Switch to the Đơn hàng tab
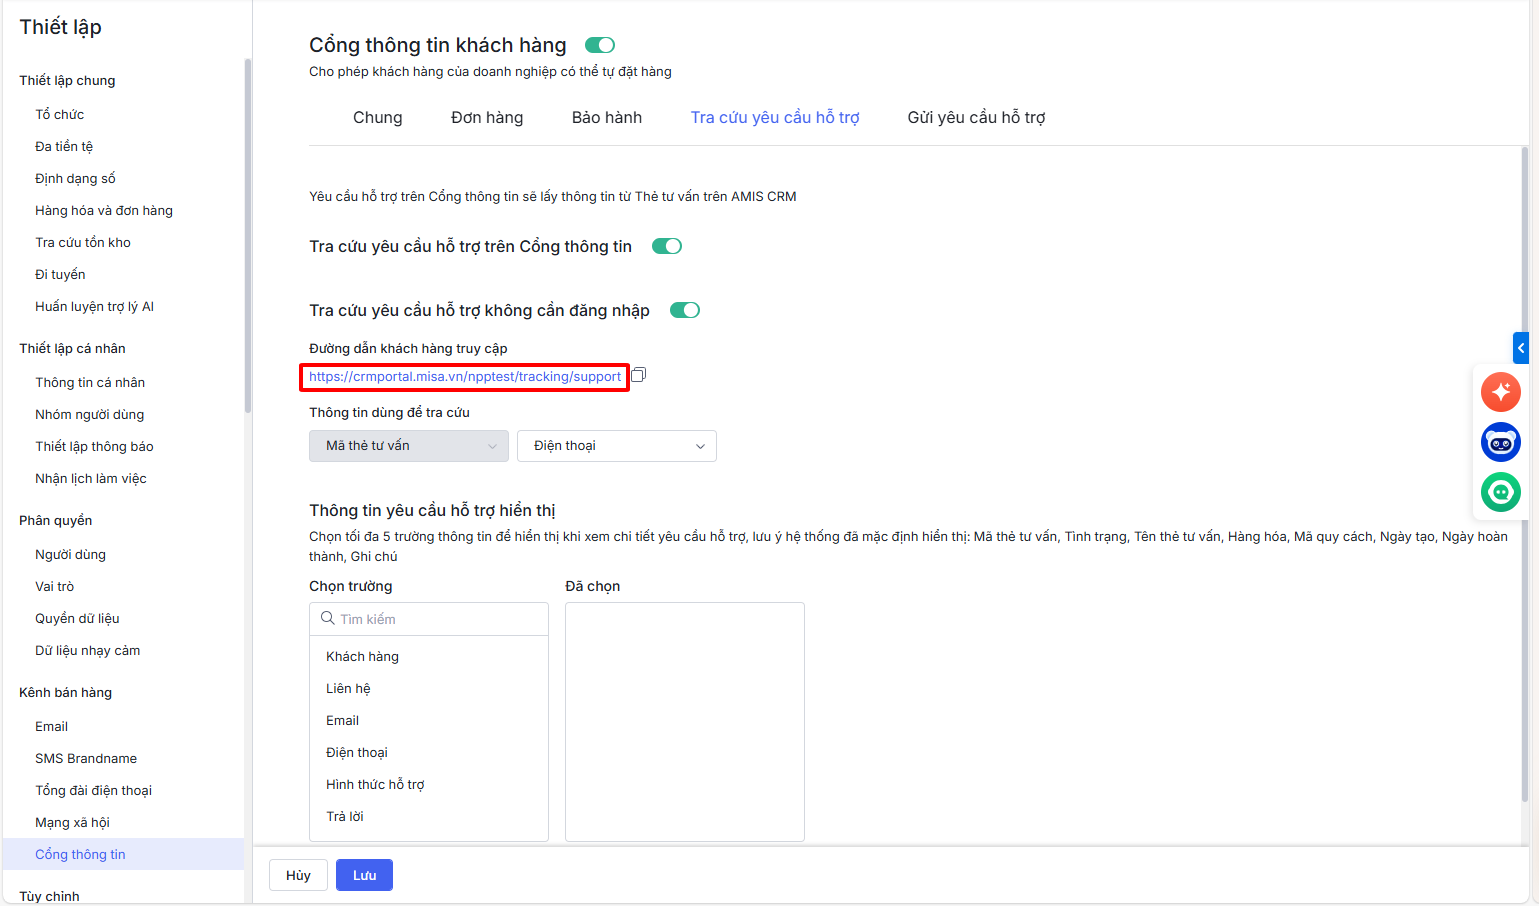 pos(487,118)
